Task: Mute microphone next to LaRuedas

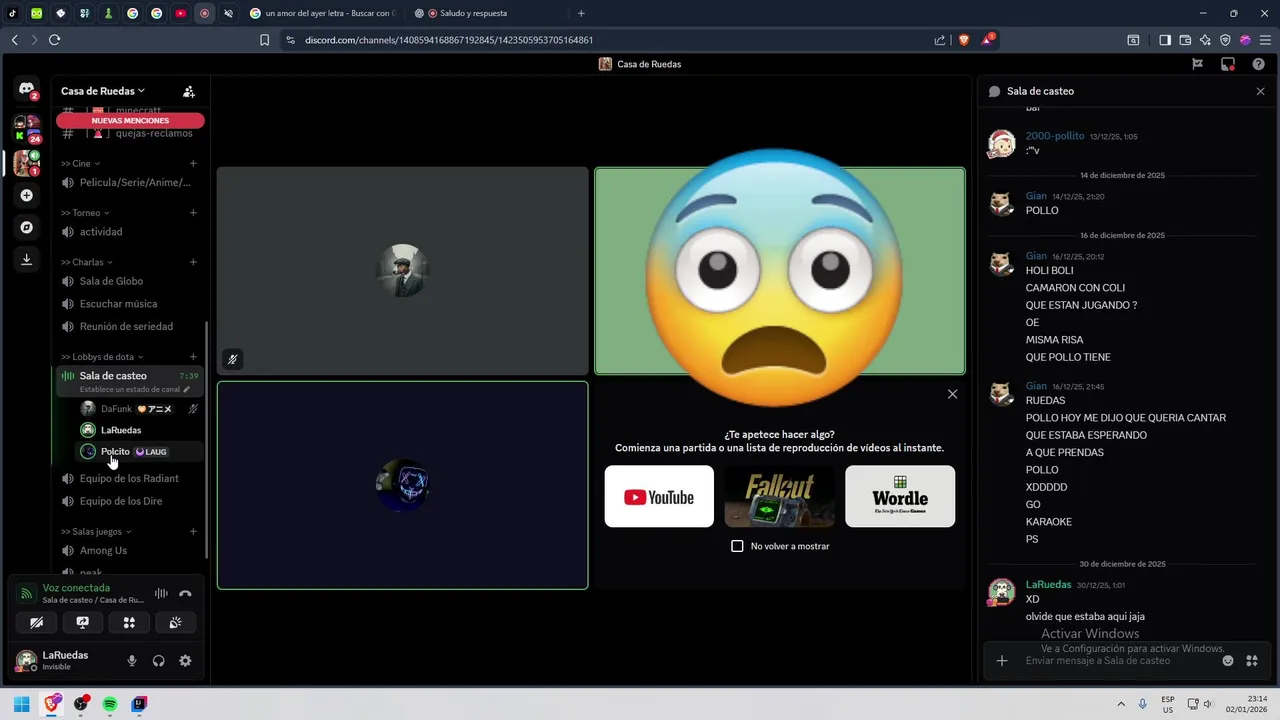Action: pyautogui.click(x=131, y=660)
